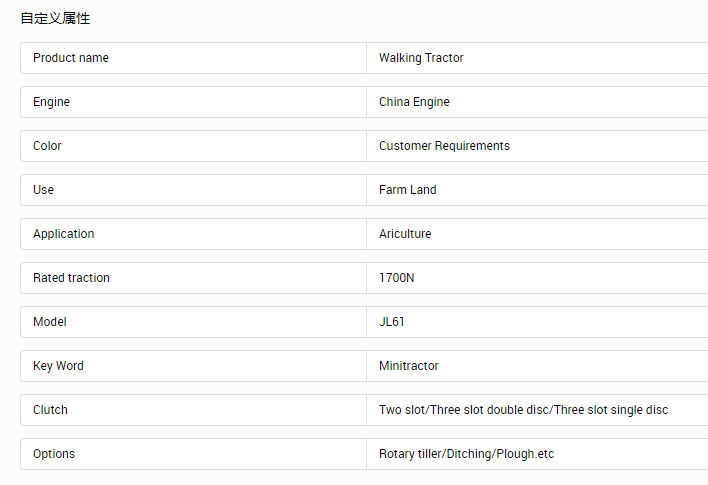
Task: Click the Color attribute name field
Action: [x=193, y=146]
